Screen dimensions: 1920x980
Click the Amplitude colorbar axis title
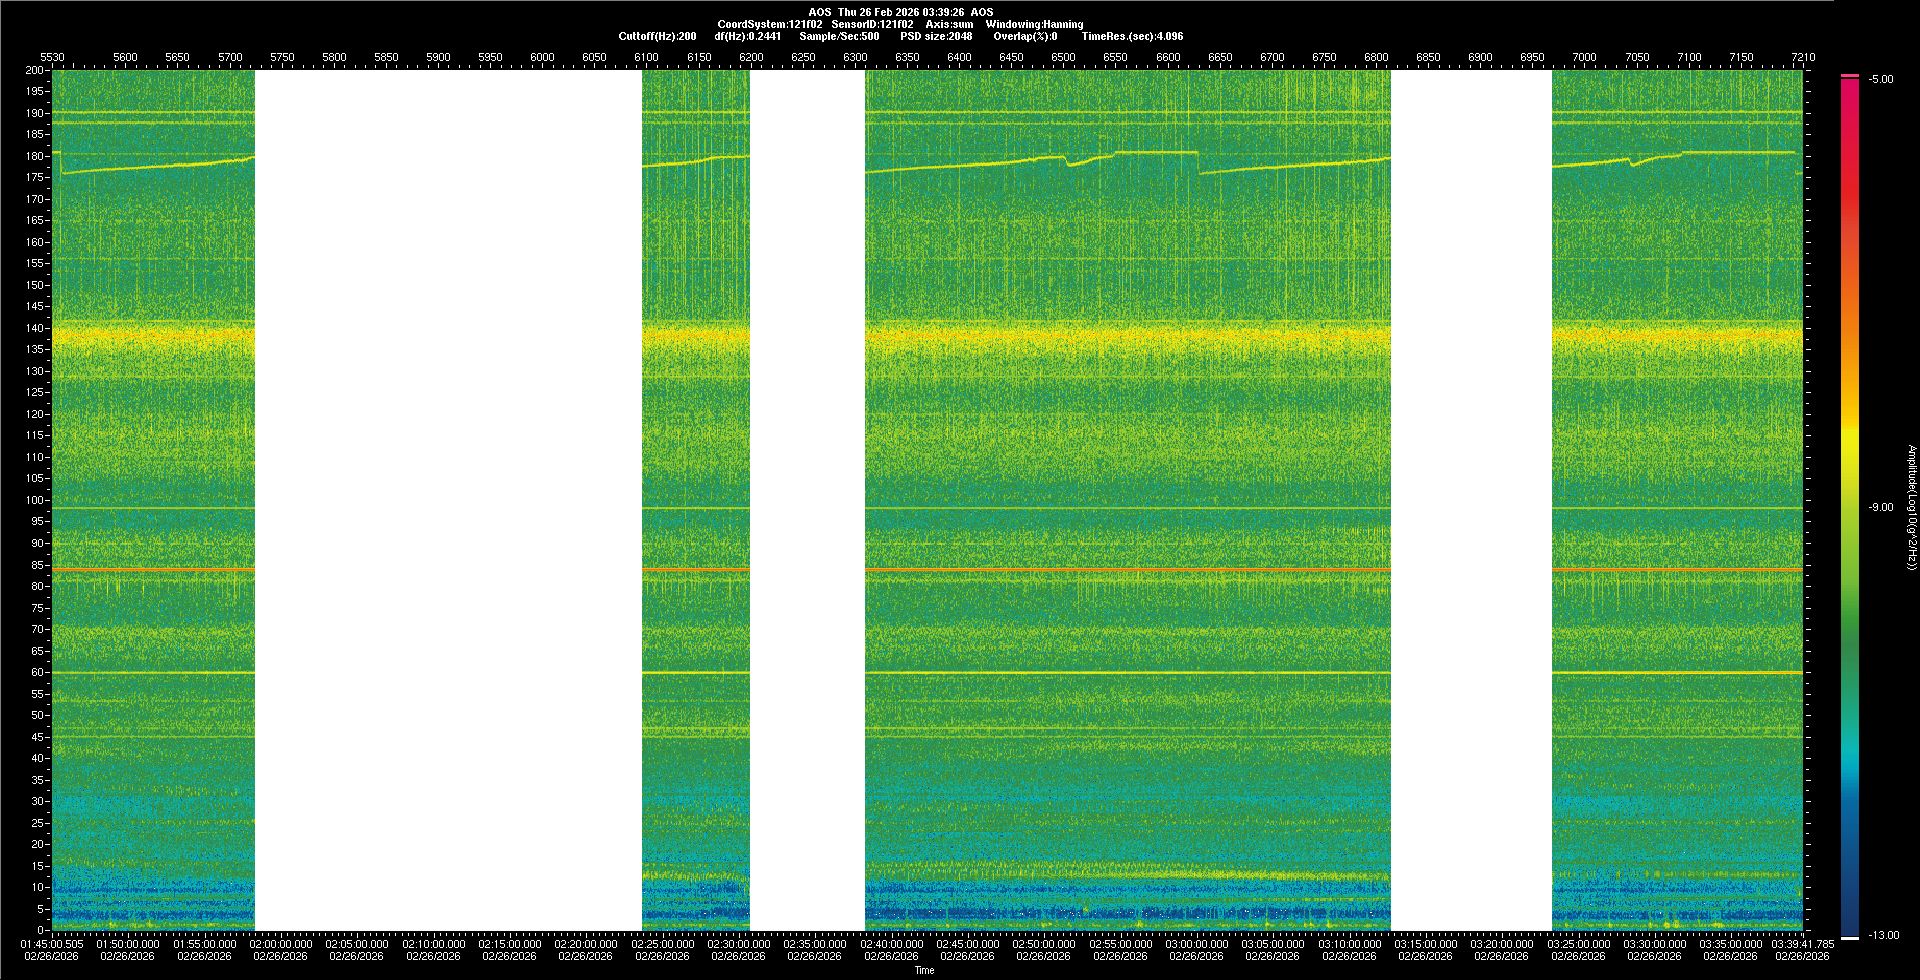(x=1911, y=508)
